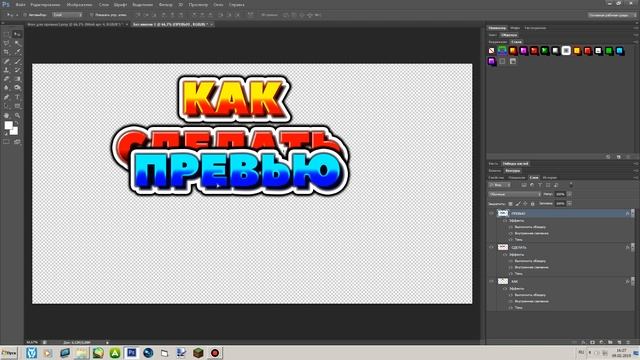
Task: Open the layer blend mode dropdown
Action: tap(514, 194)
